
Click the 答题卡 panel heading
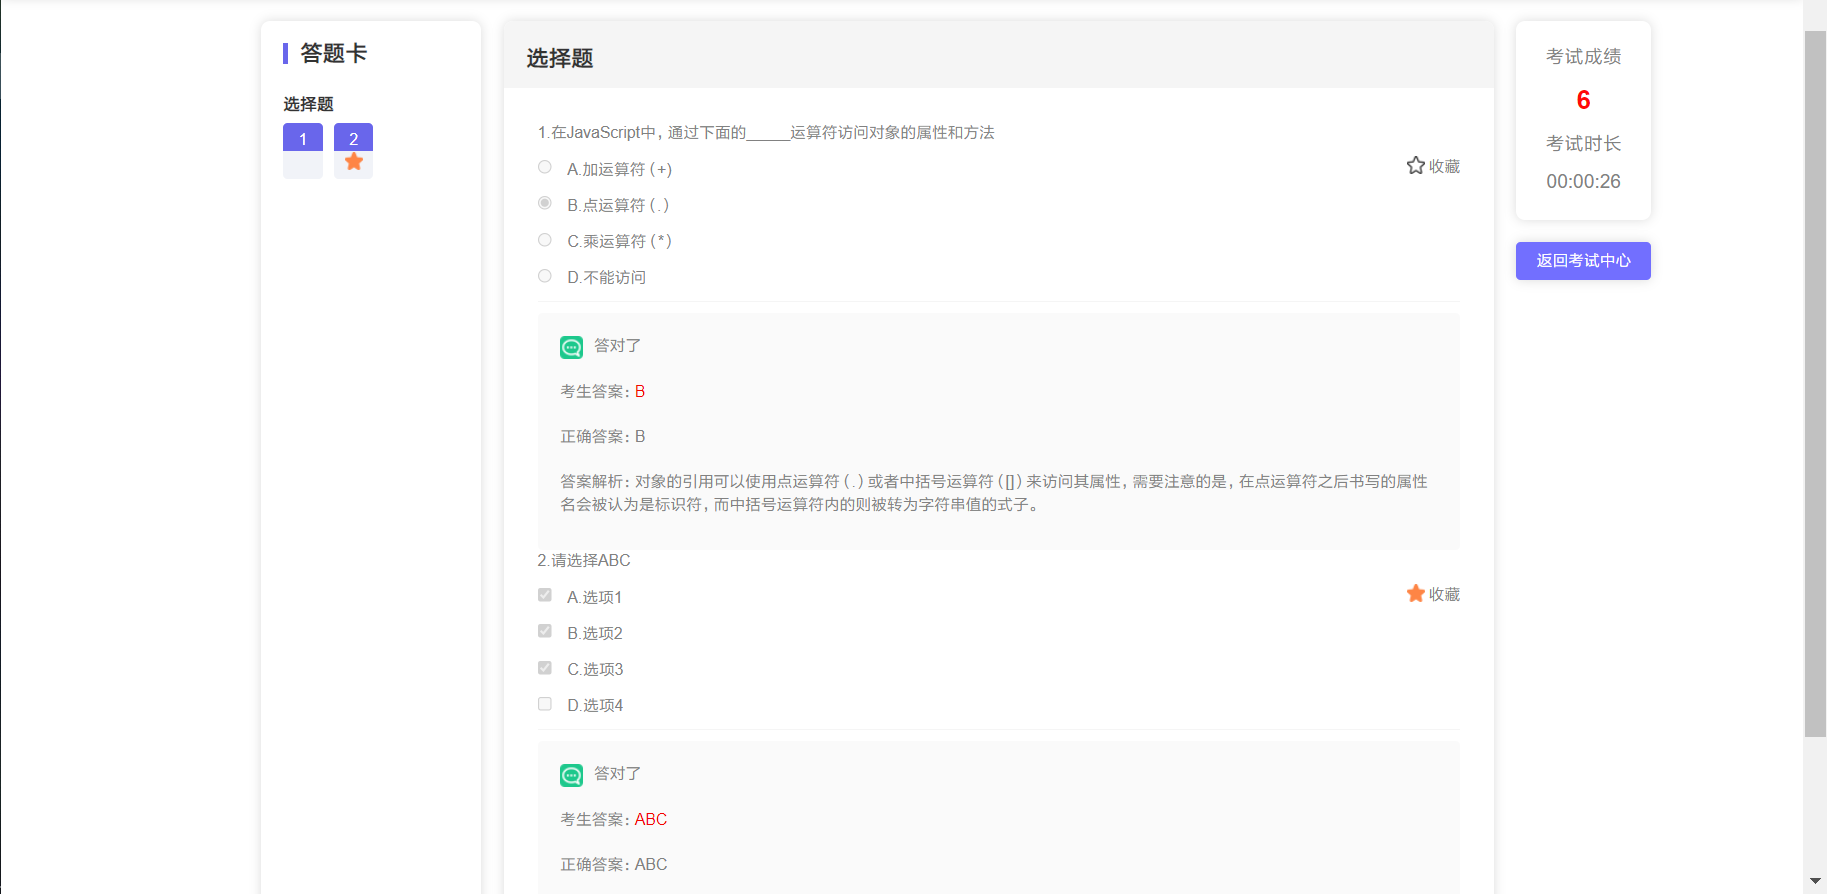333,53
